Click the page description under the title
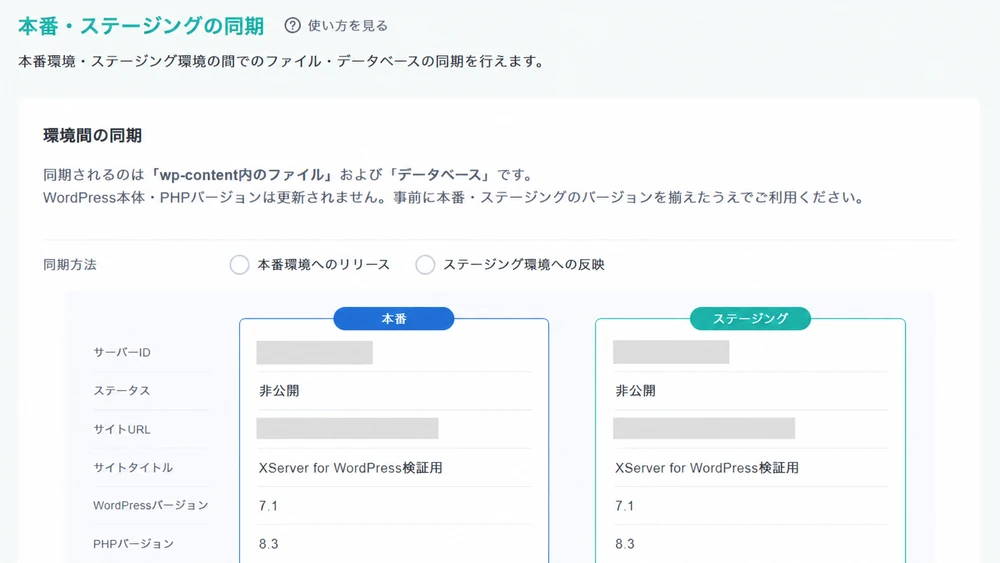Screen dimensions: 1000x563 [x=281, y=62]
